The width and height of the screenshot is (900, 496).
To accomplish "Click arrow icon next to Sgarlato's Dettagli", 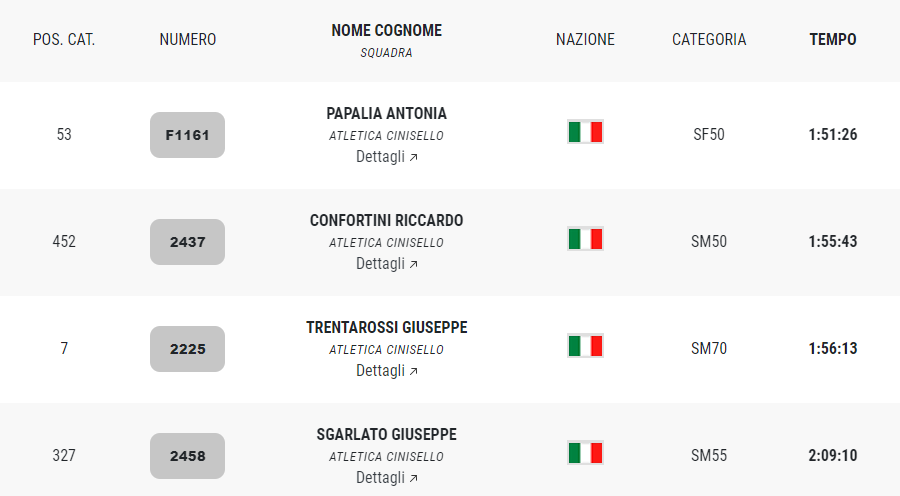I will tap(413, 478).
